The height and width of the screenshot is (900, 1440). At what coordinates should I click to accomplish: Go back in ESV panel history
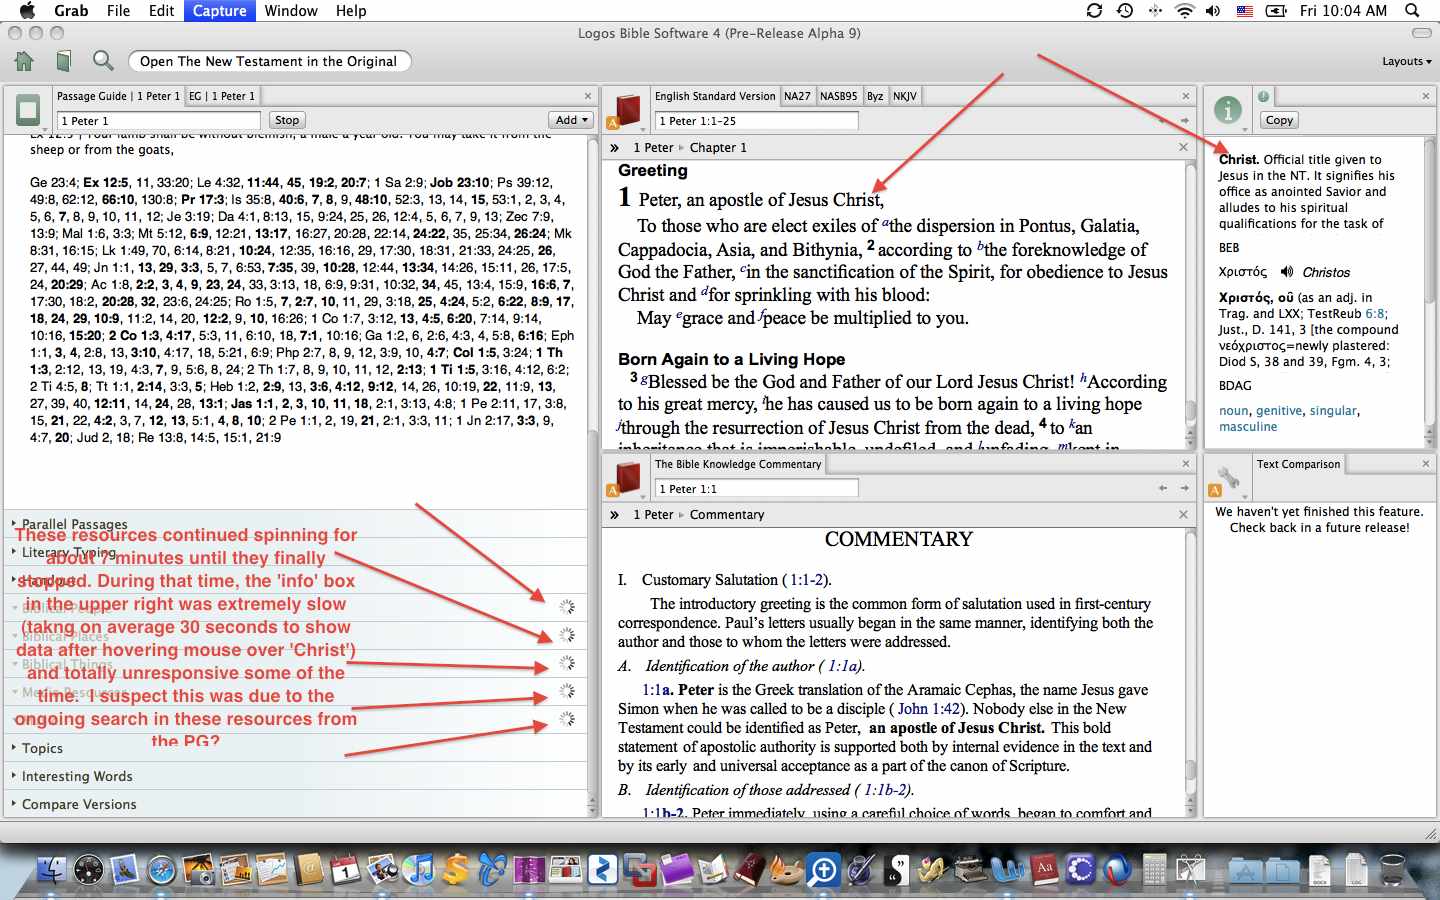pos(1163,120)
